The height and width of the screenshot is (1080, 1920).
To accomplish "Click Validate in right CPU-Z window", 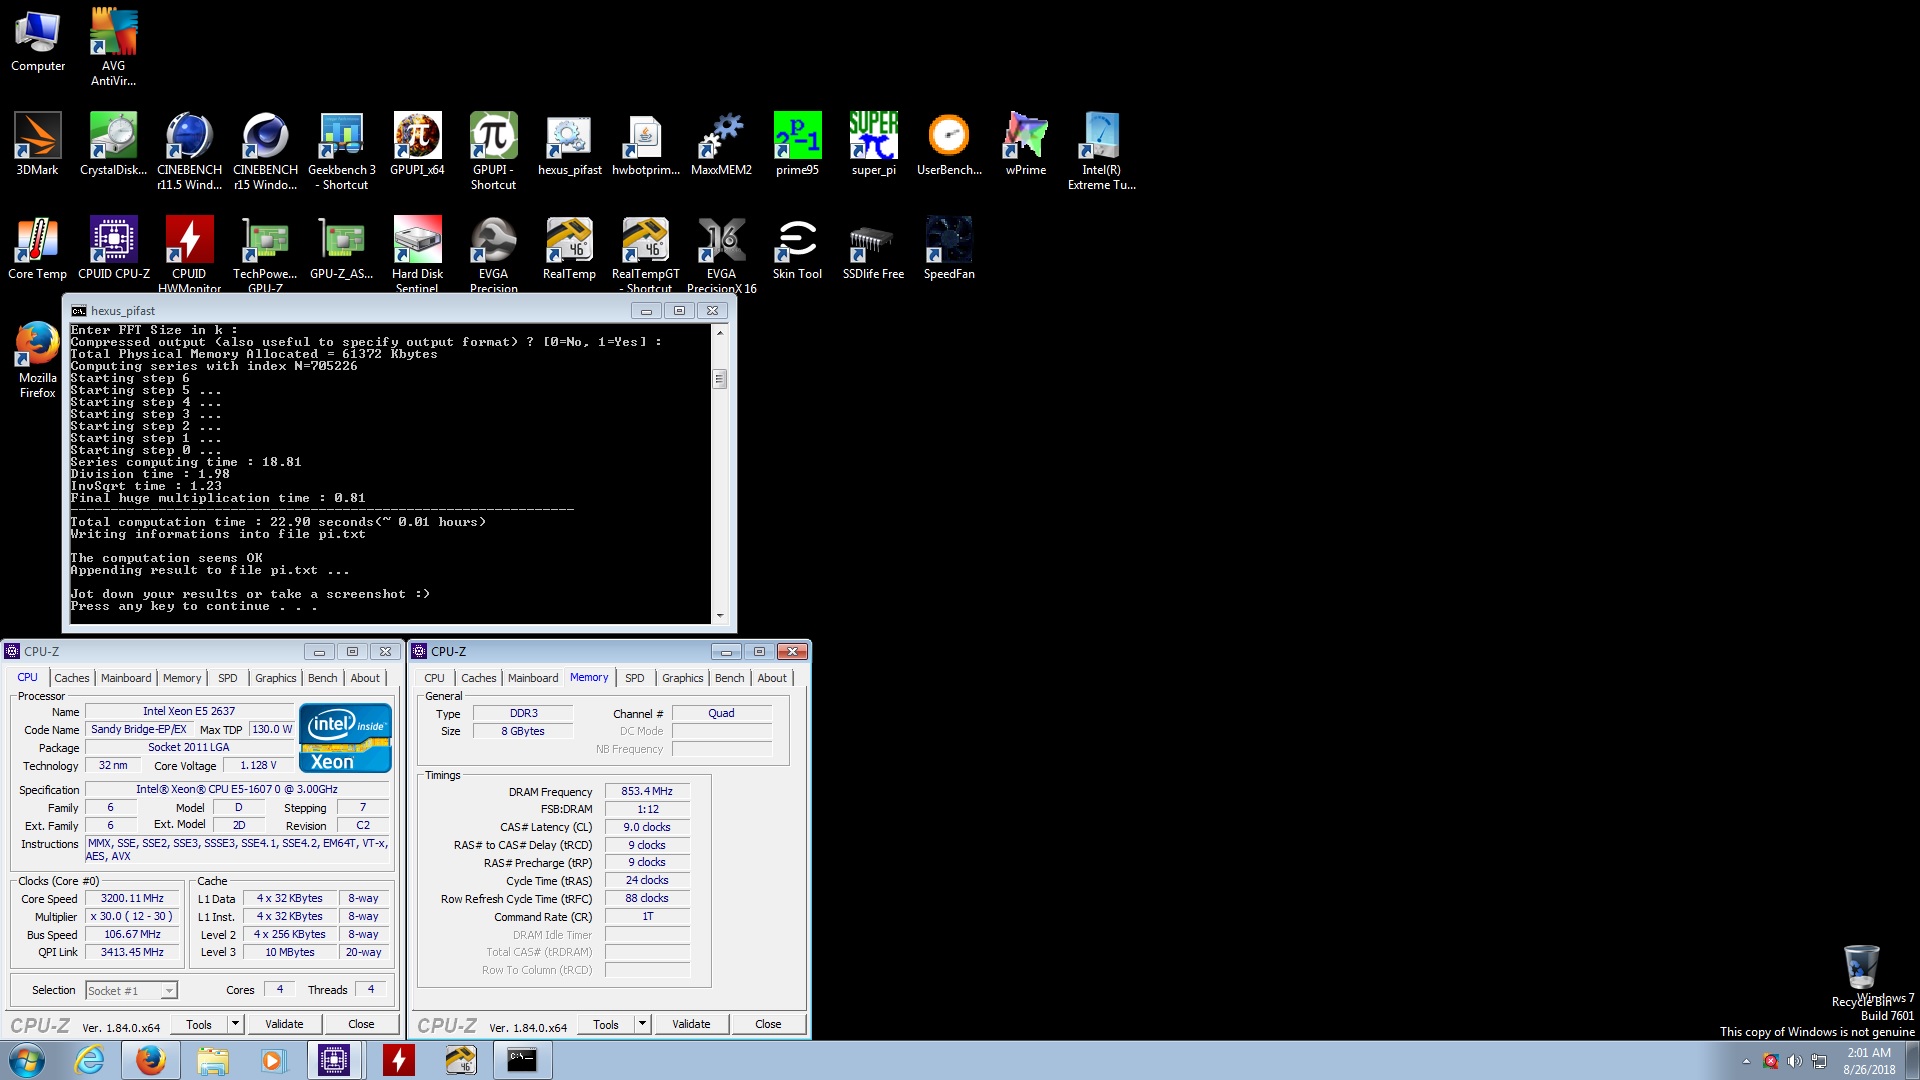I will [x=691, y=1024].
